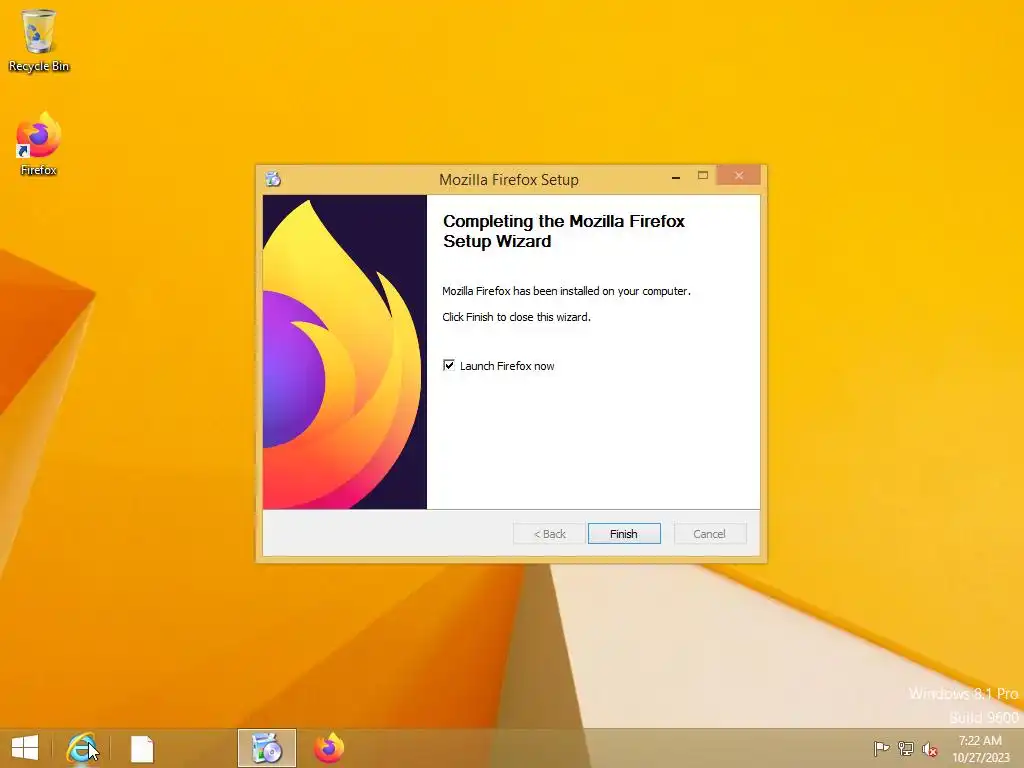Launch Internet Explorer from the taskbar
This screenshot has height=768, width=1024.
[x=82, y=748]
